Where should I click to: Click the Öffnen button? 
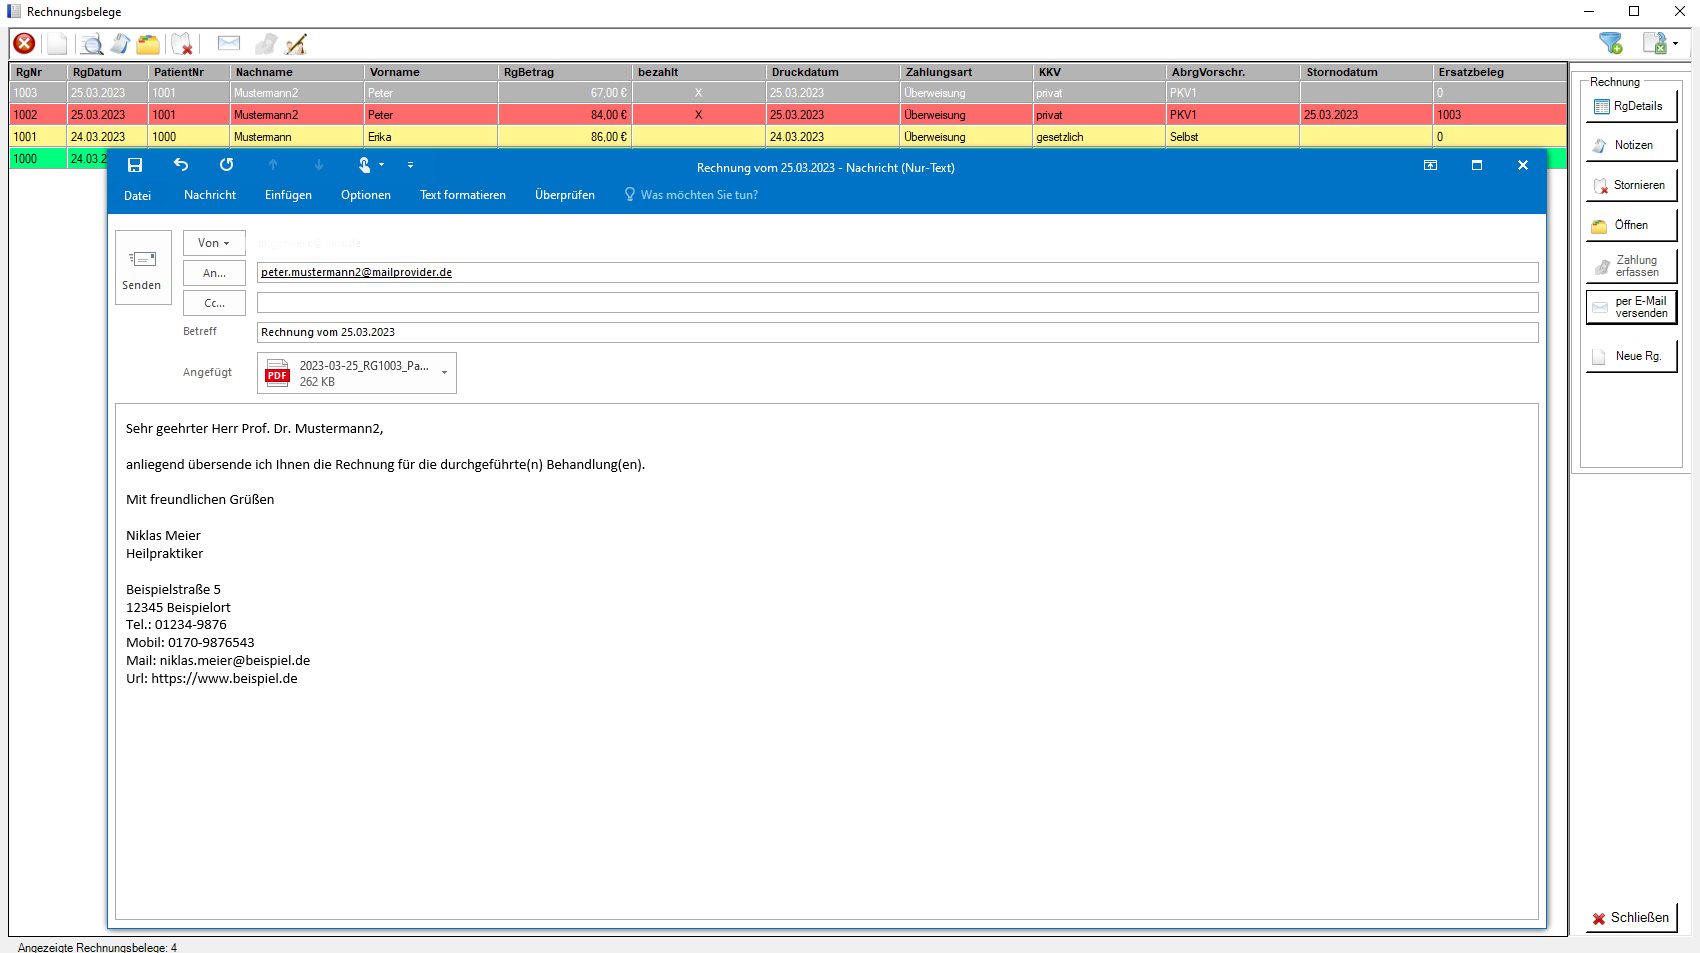pos(1630,225)
